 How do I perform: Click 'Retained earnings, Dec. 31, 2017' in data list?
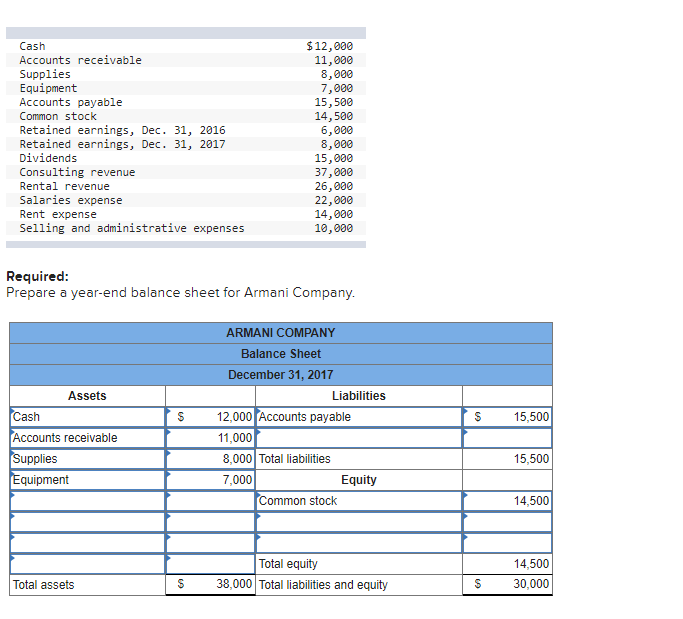pos(122,144)
